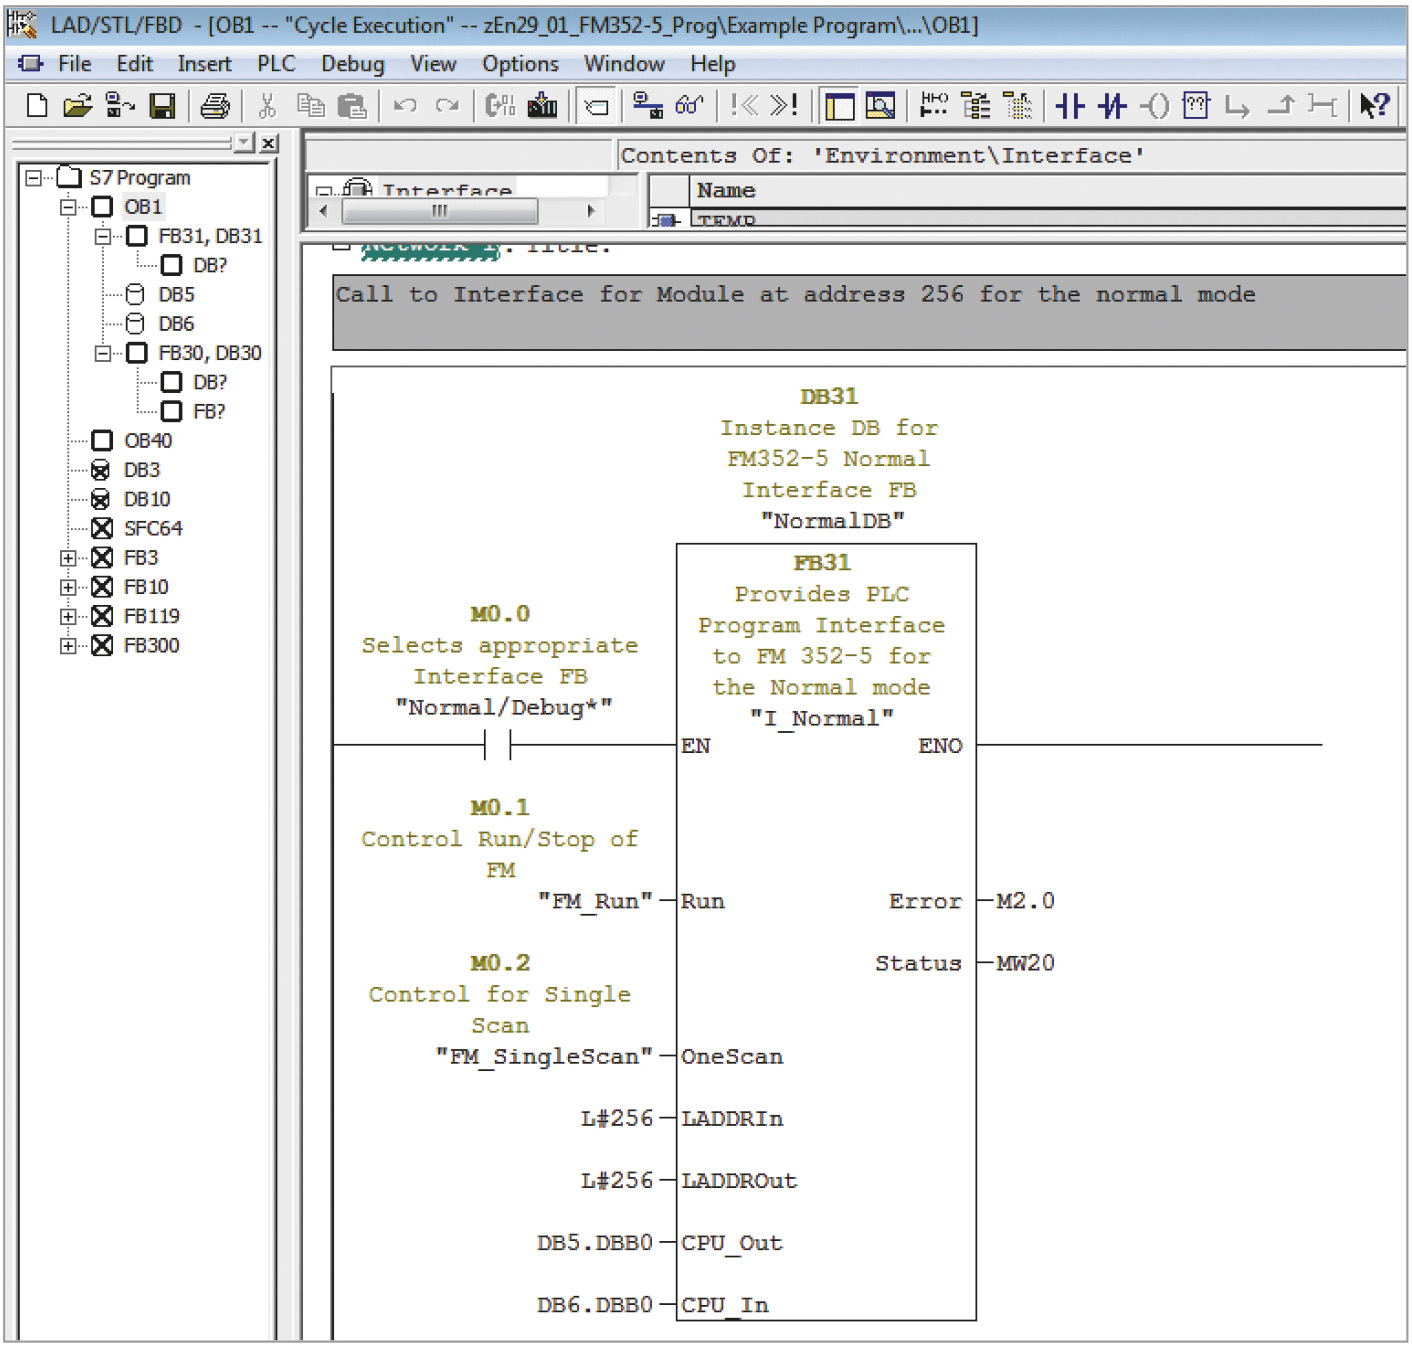Viewport: 1412px width, 1348px height.
Task: Collapse the OB1 tree node
Action: pos(68,207)
